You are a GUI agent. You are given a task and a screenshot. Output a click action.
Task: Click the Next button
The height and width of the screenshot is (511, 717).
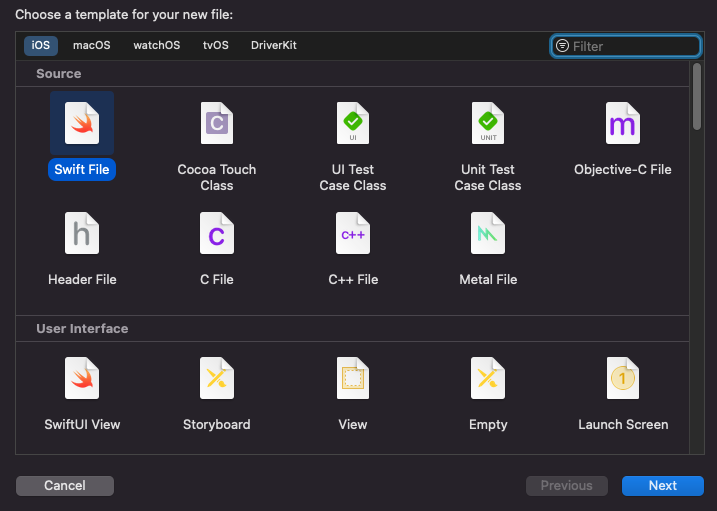(x=663, y=485)
